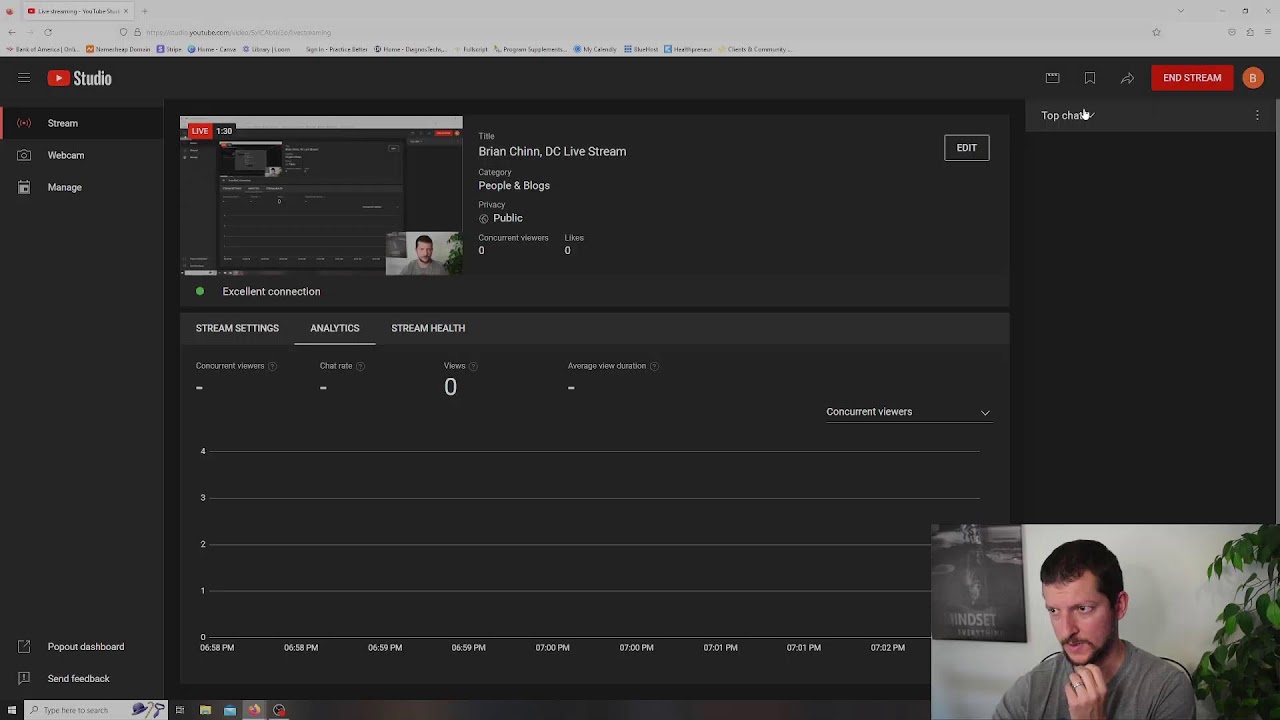1280x720 pixels.
Task: Bookmark this page with the star icon
Action: tap(1156, 32)
